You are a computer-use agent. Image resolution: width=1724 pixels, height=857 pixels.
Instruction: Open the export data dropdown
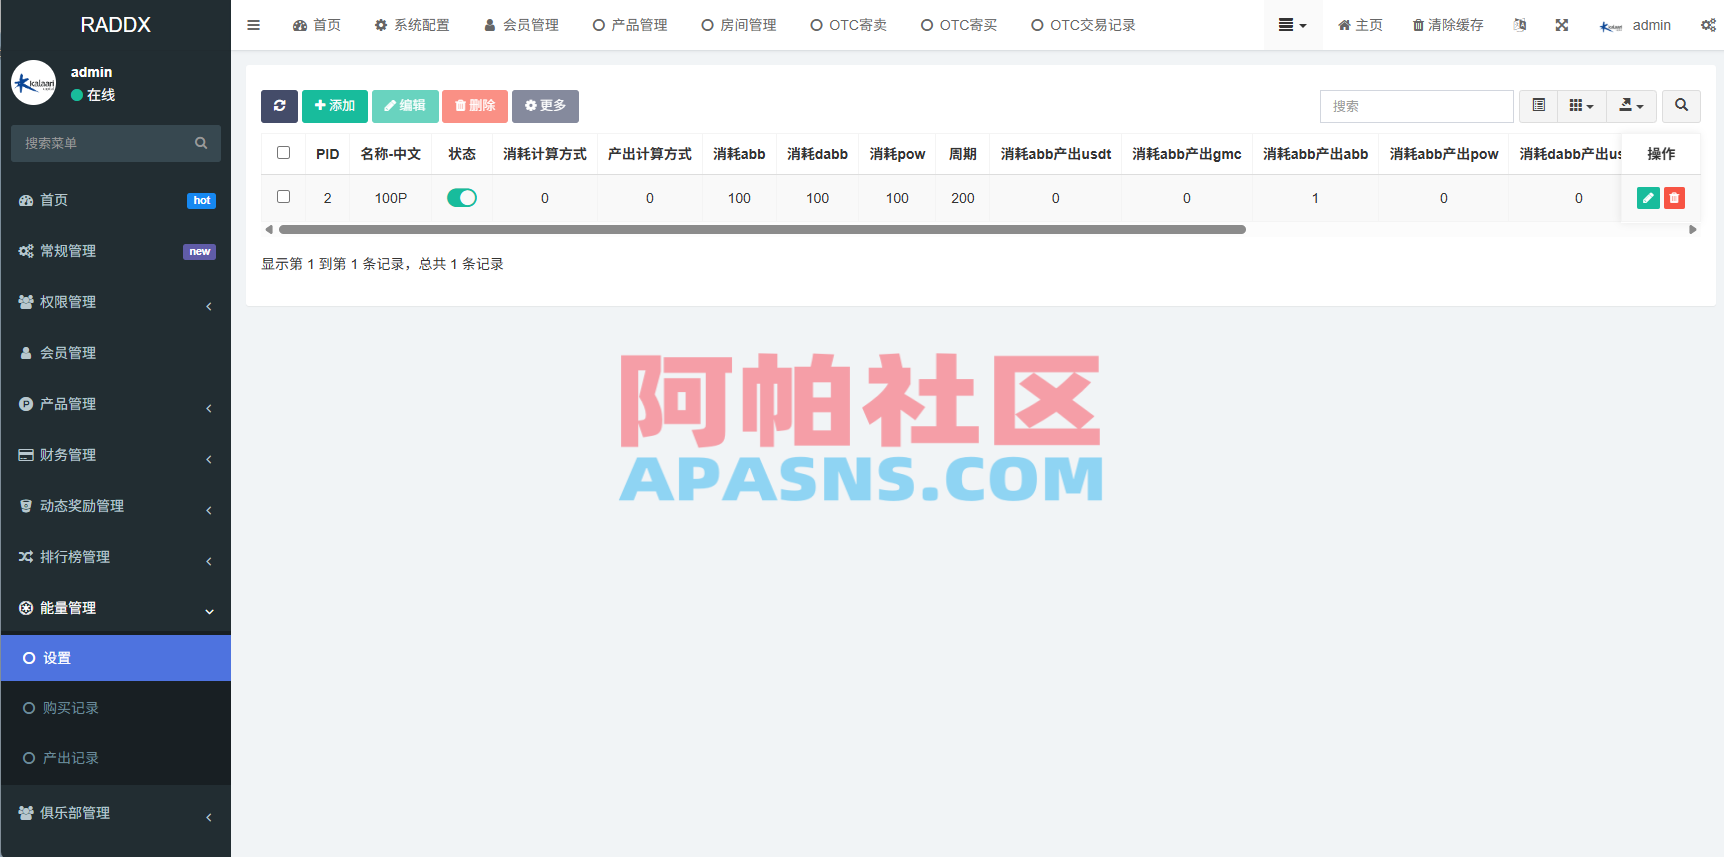tap(1632, 106)
